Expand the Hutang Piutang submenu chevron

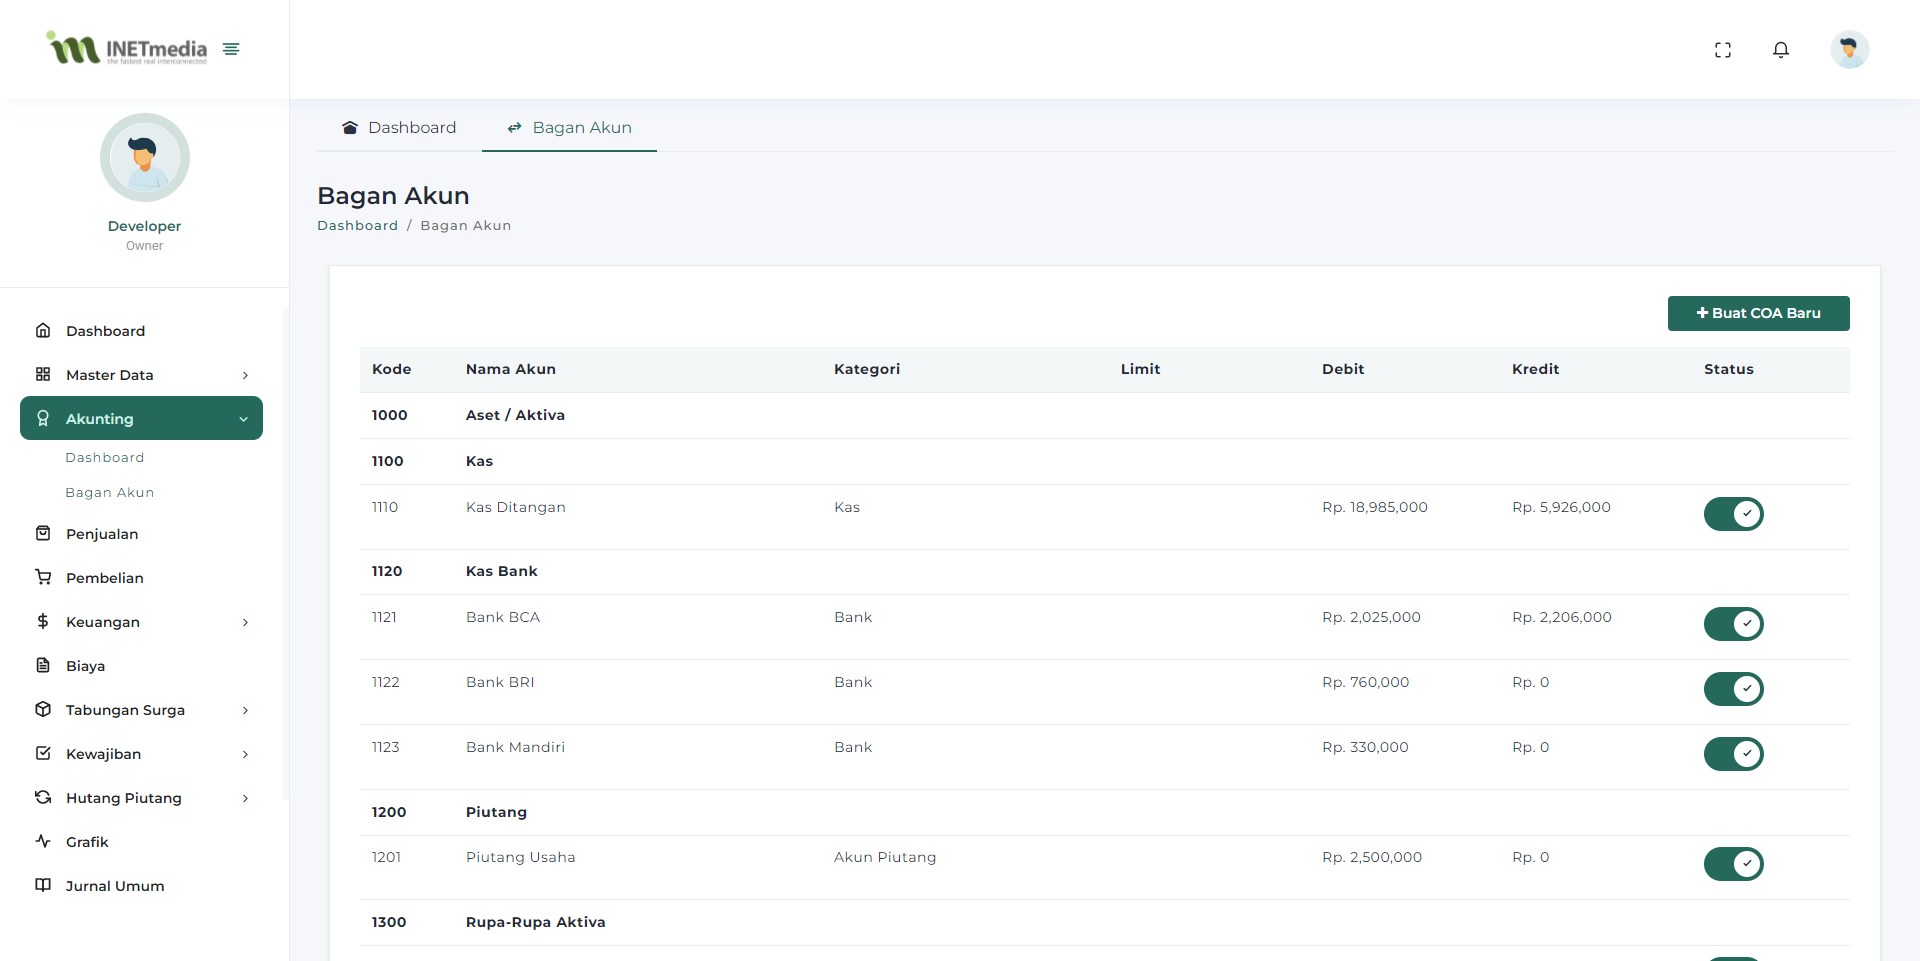click(x=245, y=798)
